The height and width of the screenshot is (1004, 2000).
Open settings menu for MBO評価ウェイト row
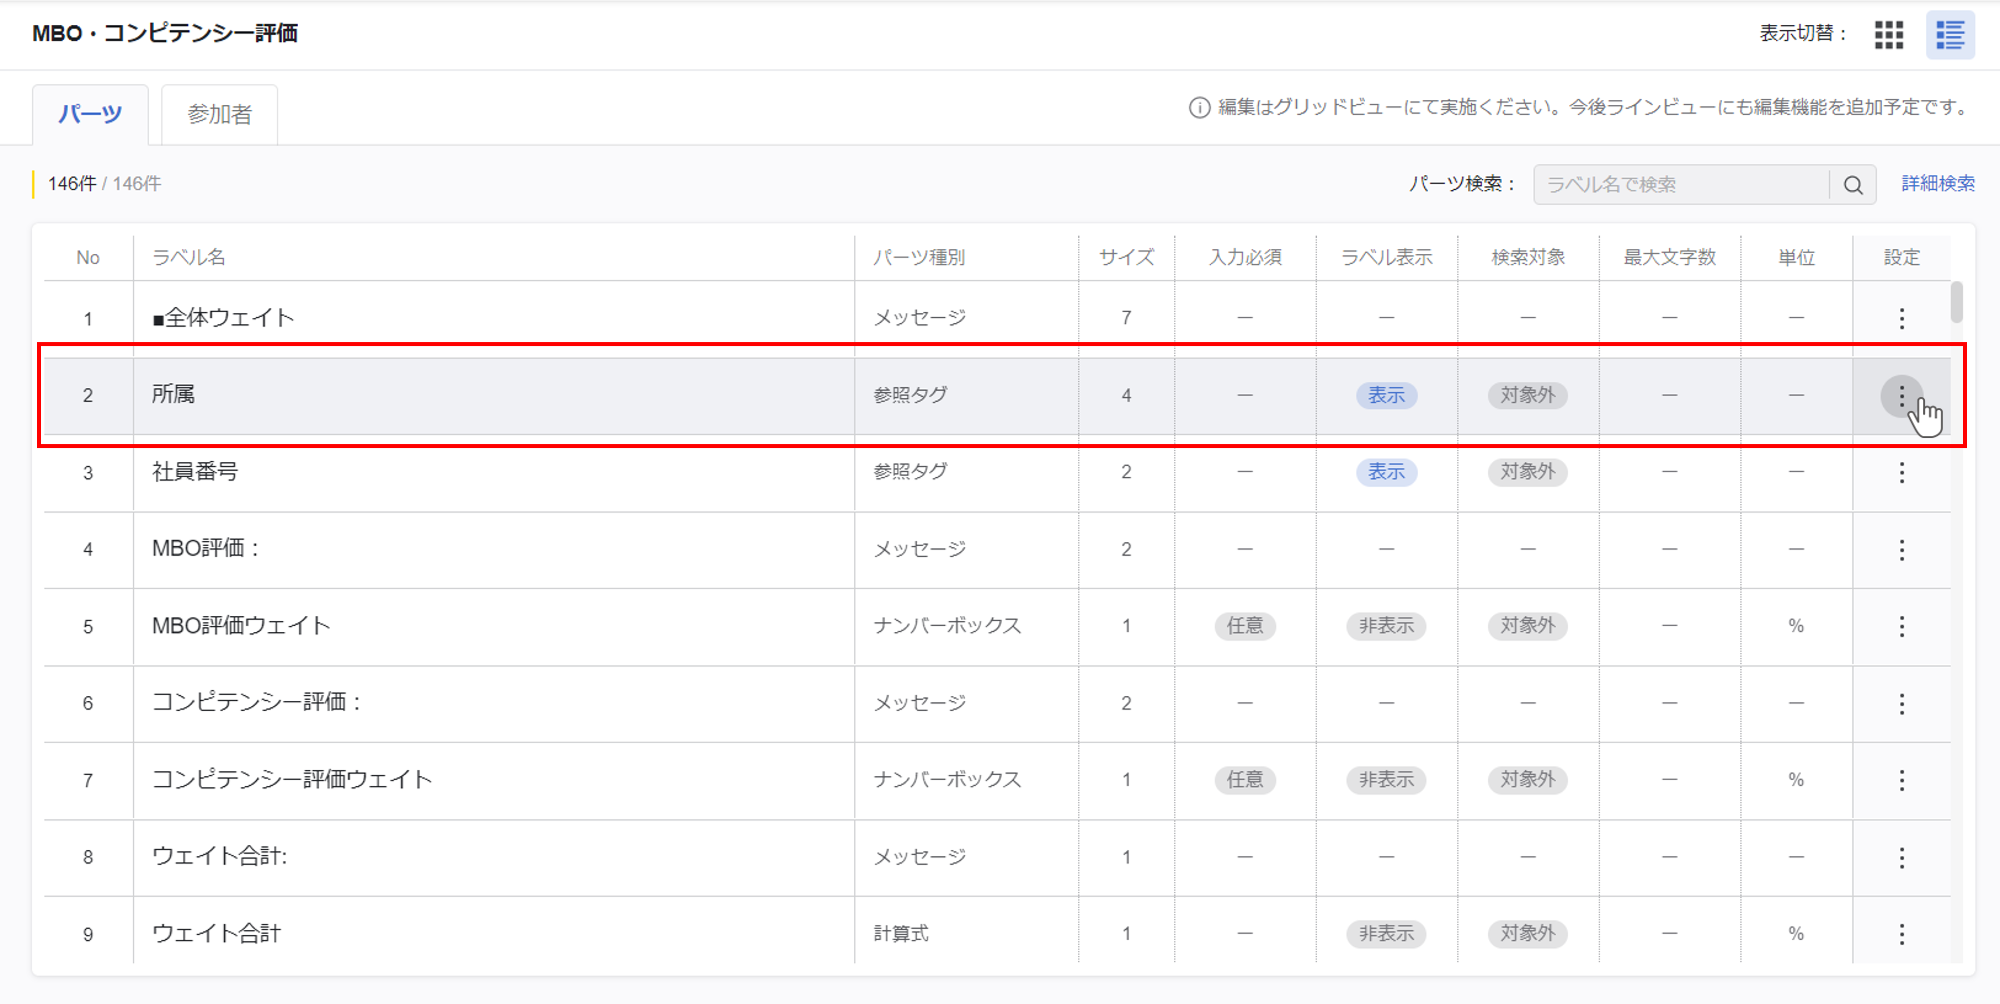(x=1901, y=626)
